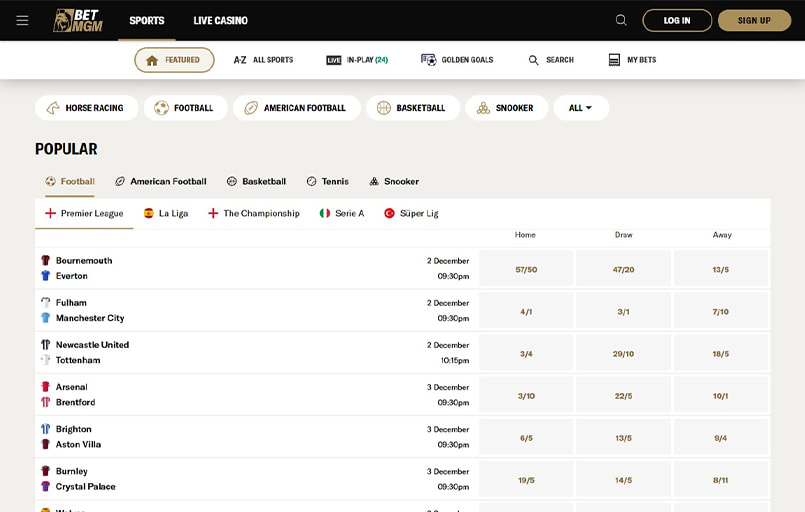Click the My Bets slip icon
The width and height of the screenshot is (805, 512).
coord(614,60)
